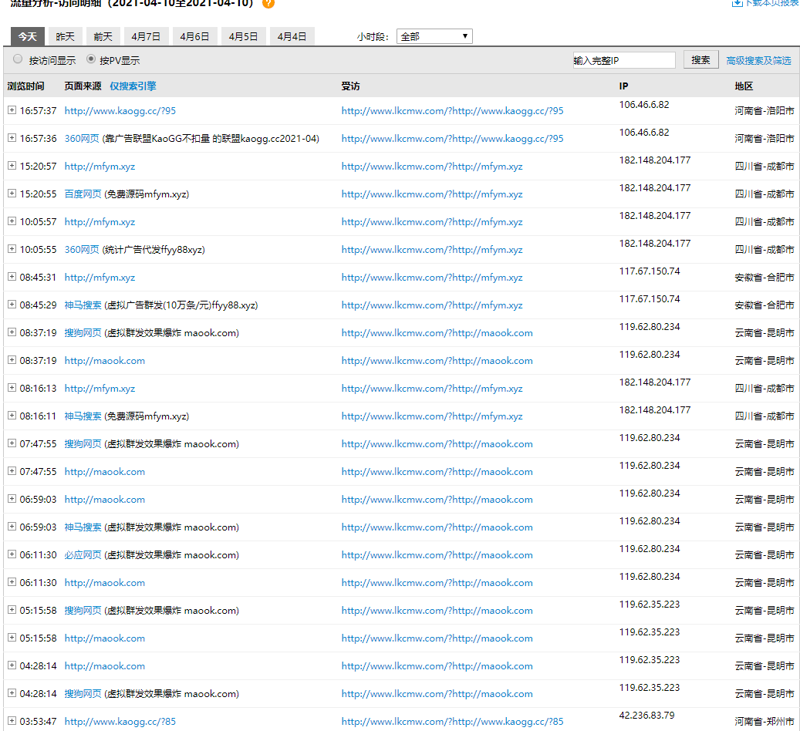
Task: Click plus icon beside 10:05:55 row
Action: [x=12, y=250]
